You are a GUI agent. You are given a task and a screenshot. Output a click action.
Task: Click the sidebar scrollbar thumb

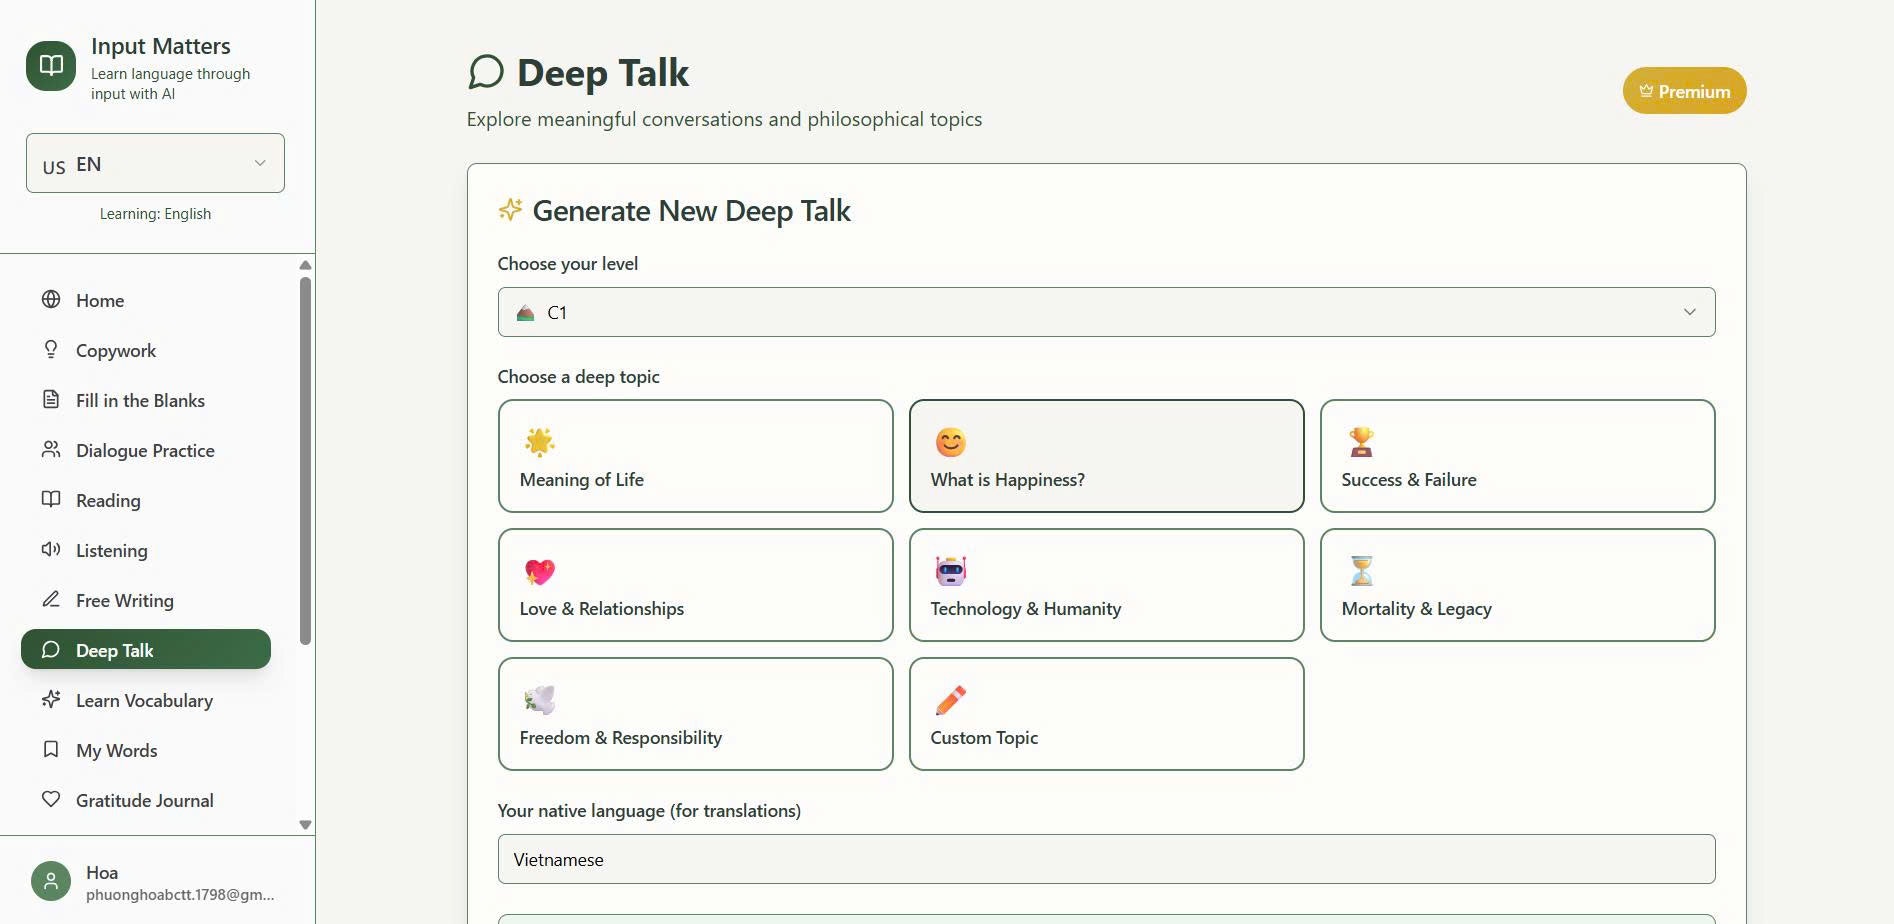(305, 460)
